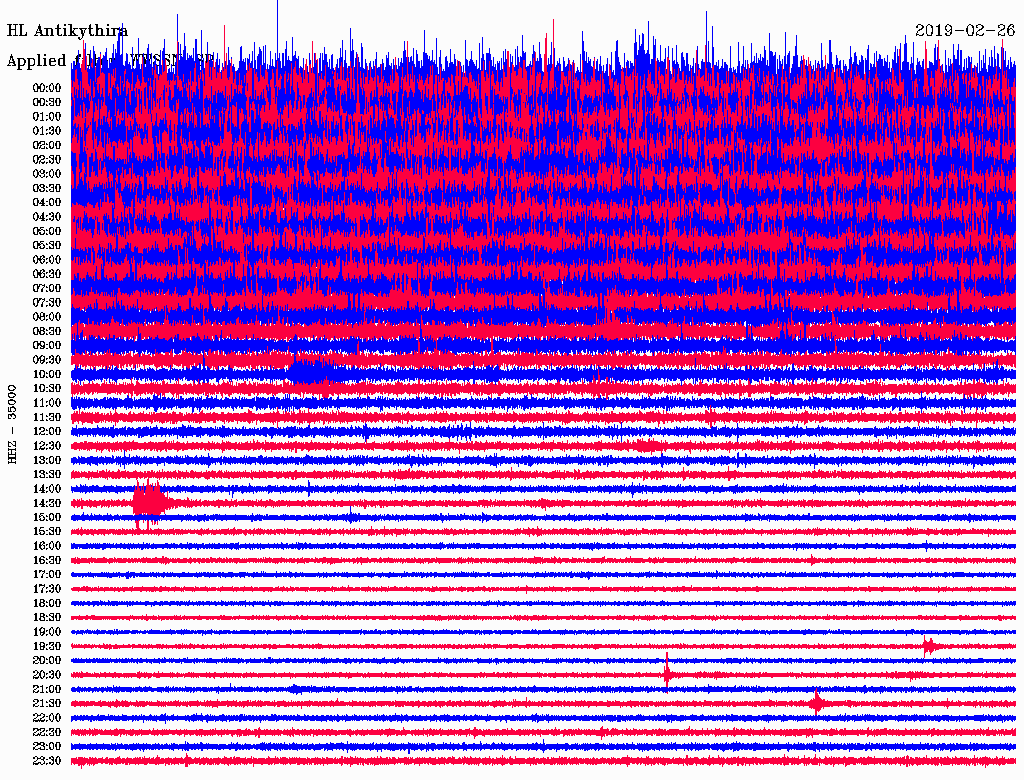
Task: Click the vertical HHZ - 35000 axis label
Action: pyautogui.click(x=13, y=423)
